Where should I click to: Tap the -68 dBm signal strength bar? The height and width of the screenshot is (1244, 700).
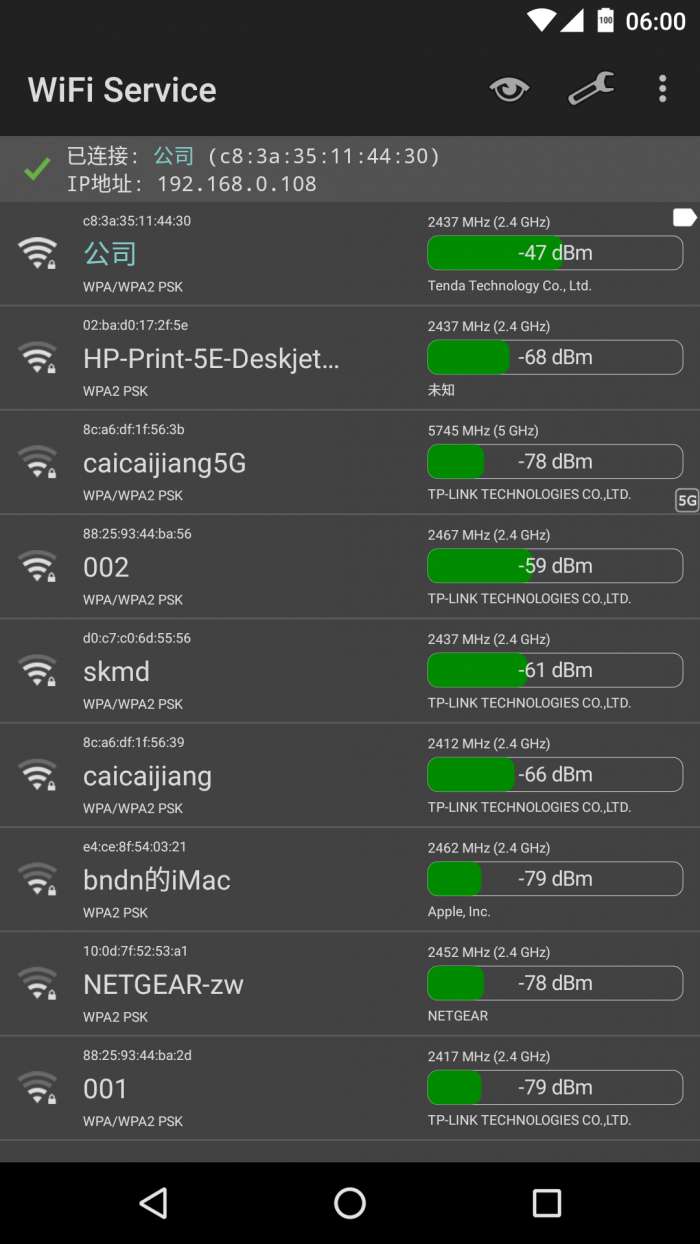point(555,357)
